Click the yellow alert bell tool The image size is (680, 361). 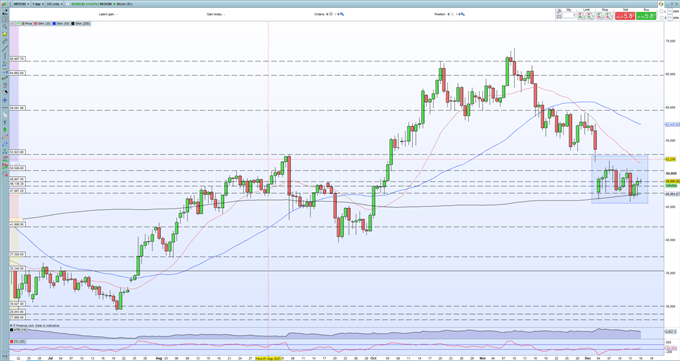pos(5,34)
